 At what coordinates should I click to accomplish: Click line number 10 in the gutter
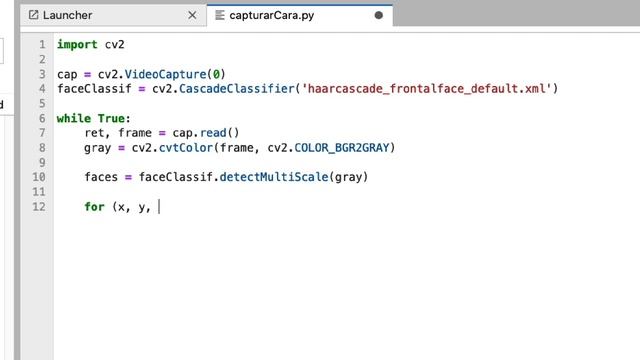[x=39, y=177]
